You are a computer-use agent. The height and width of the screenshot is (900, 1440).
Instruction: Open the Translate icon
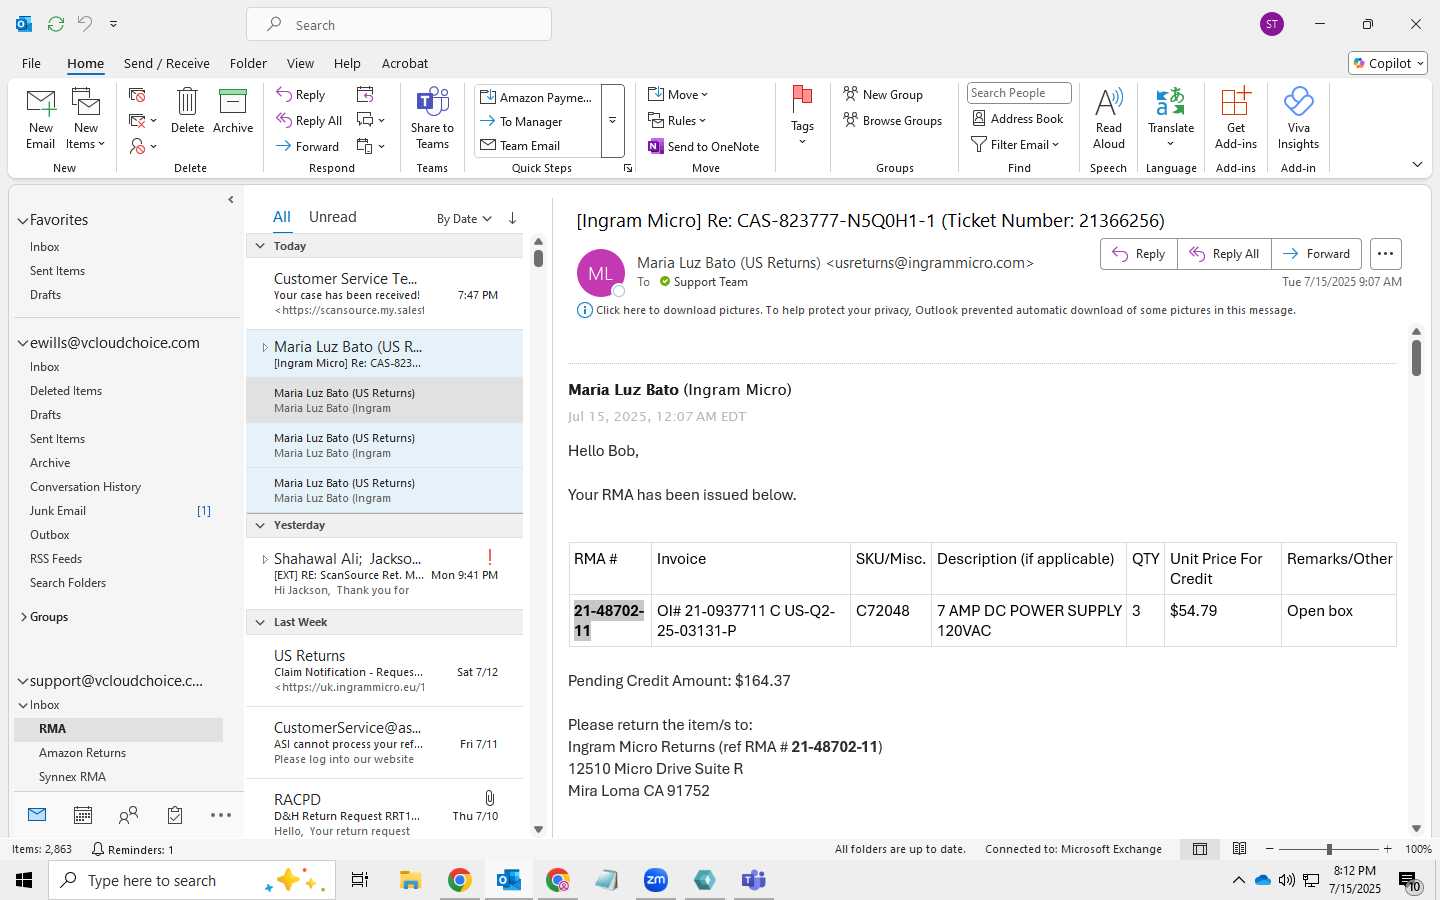pos(1171,119)
